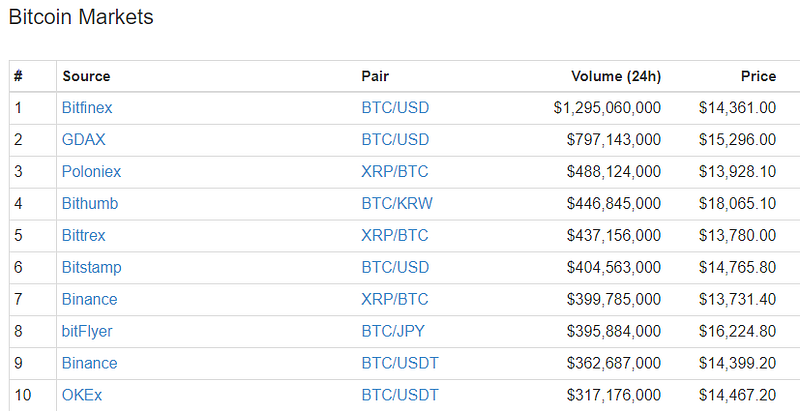Open Bitfinex BTC/USD pair link

coord(395,108)
